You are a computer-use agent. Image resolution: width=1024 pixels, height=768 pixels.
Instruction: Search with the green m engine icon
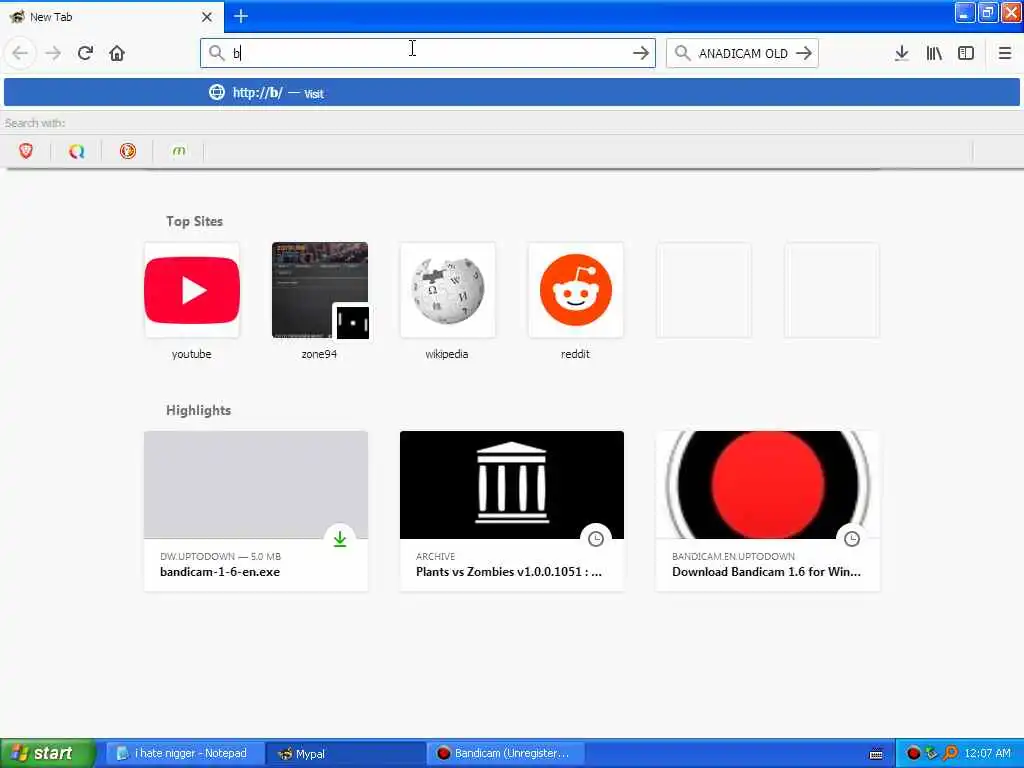tap(179, 152)
